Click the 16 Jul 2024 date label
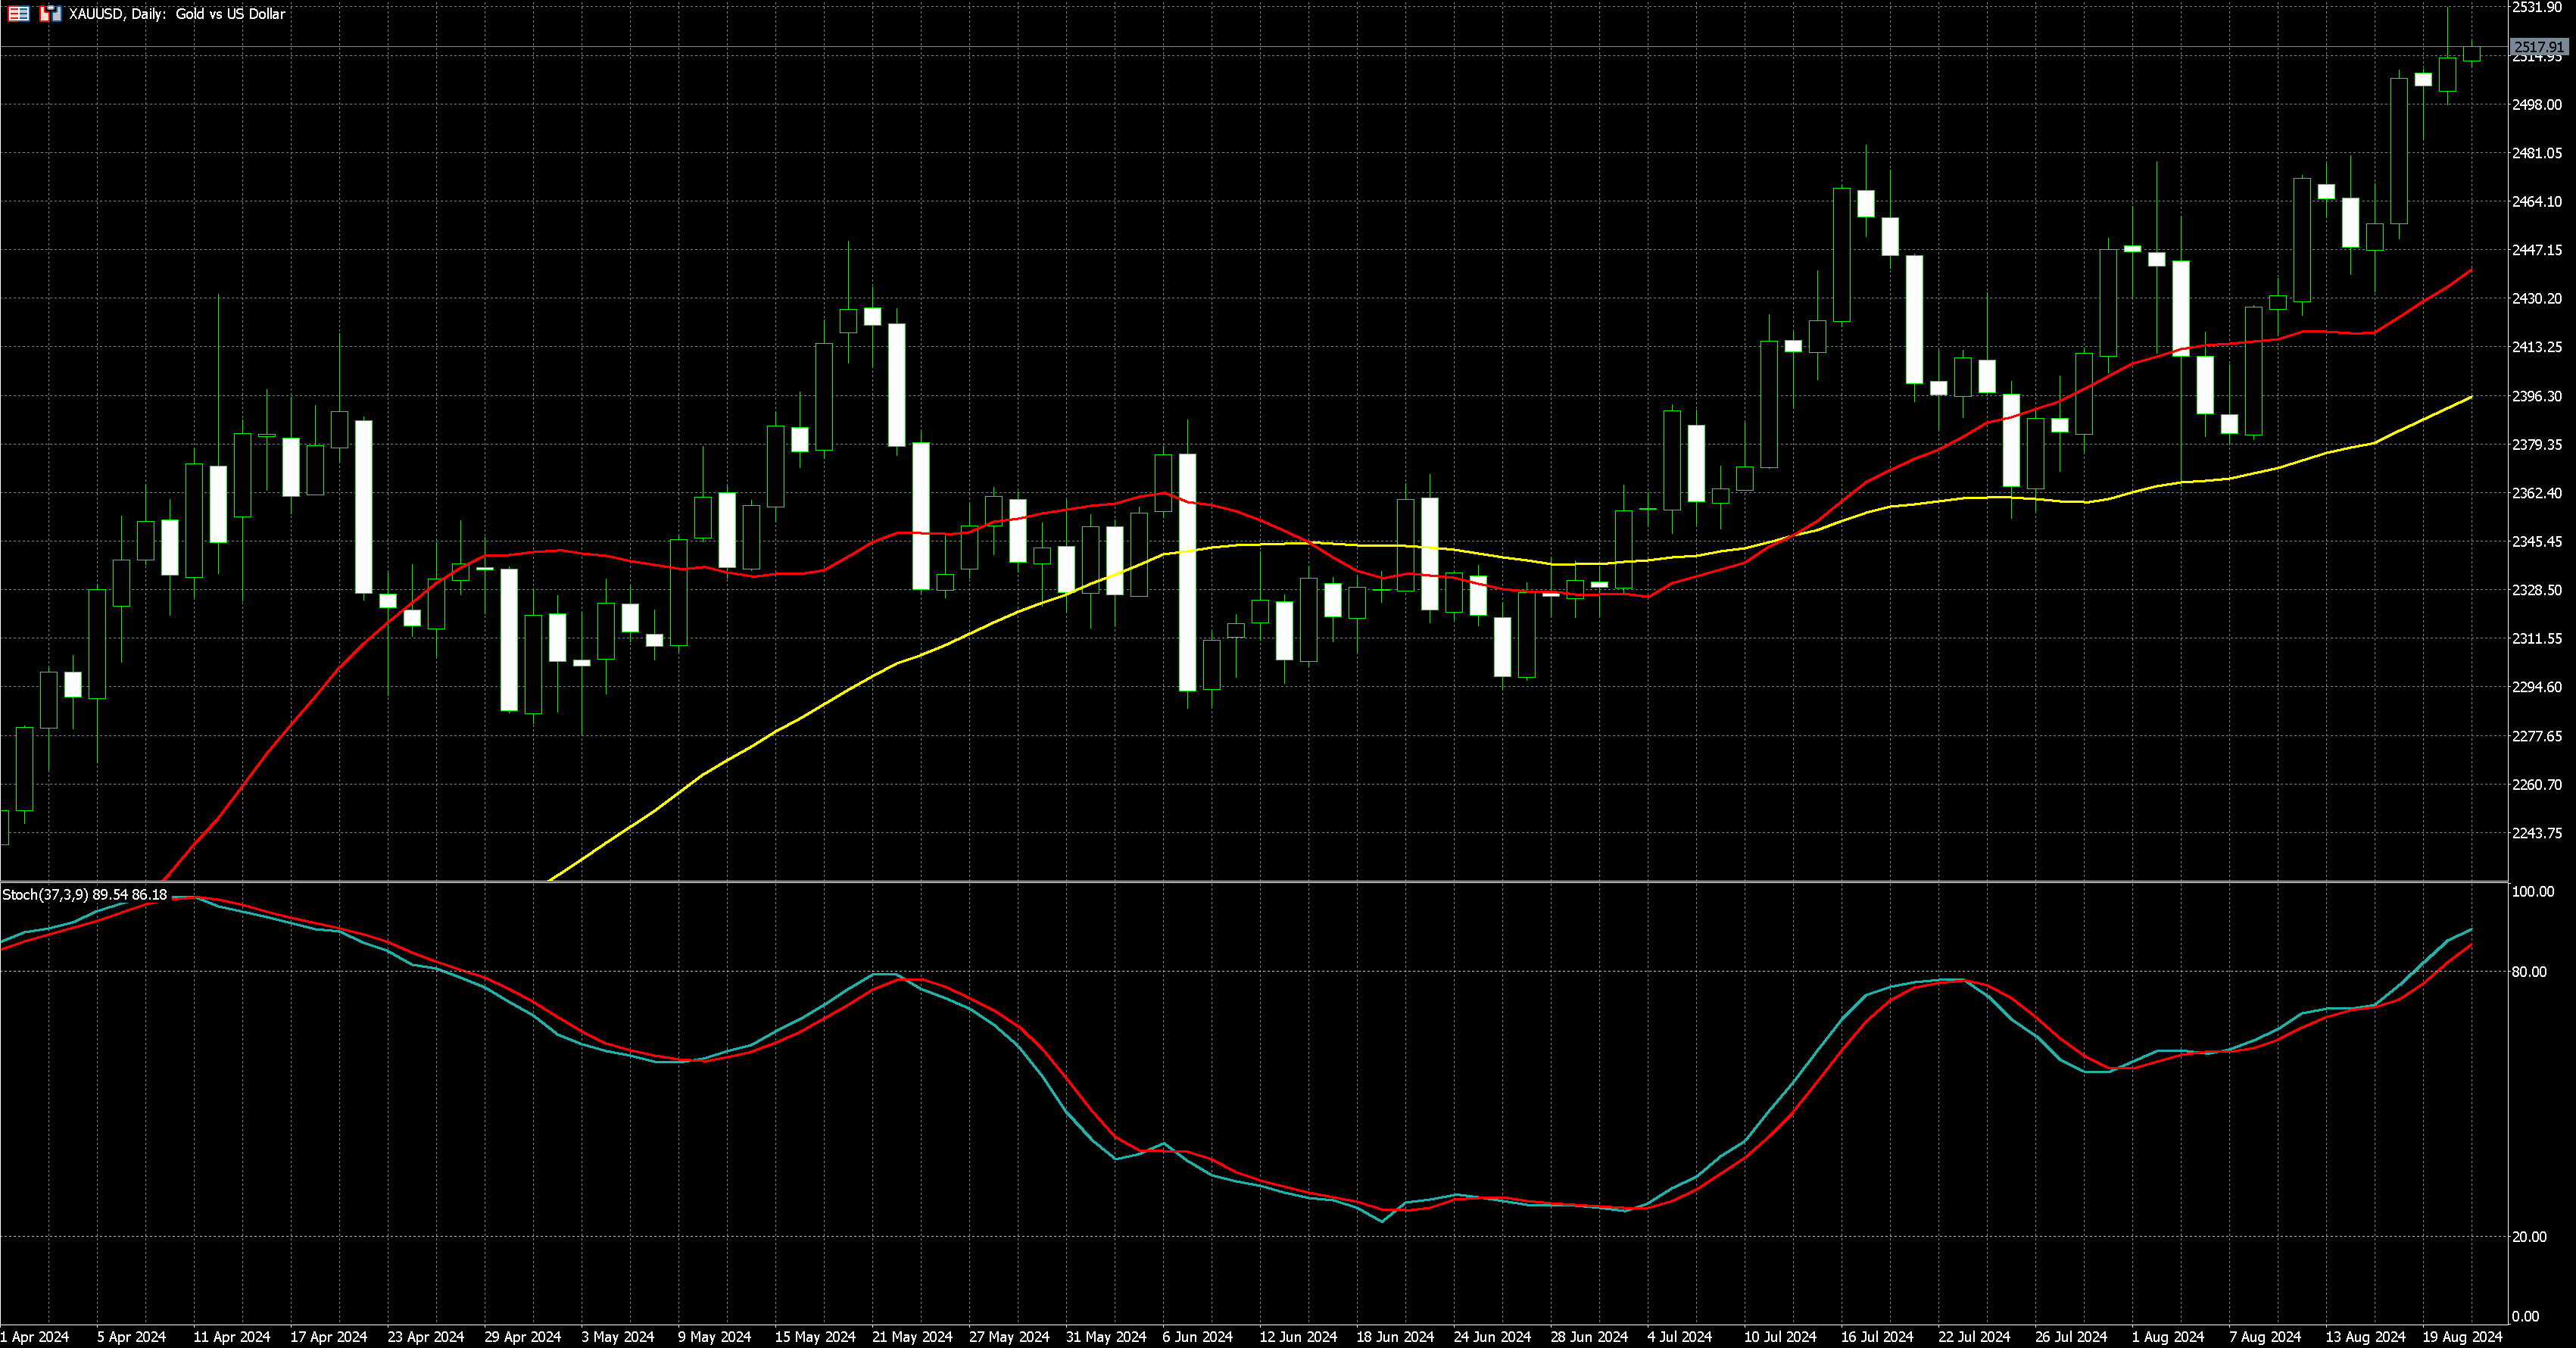The width and height of the screenshot is (2576, 1348). [1876, 1337]
